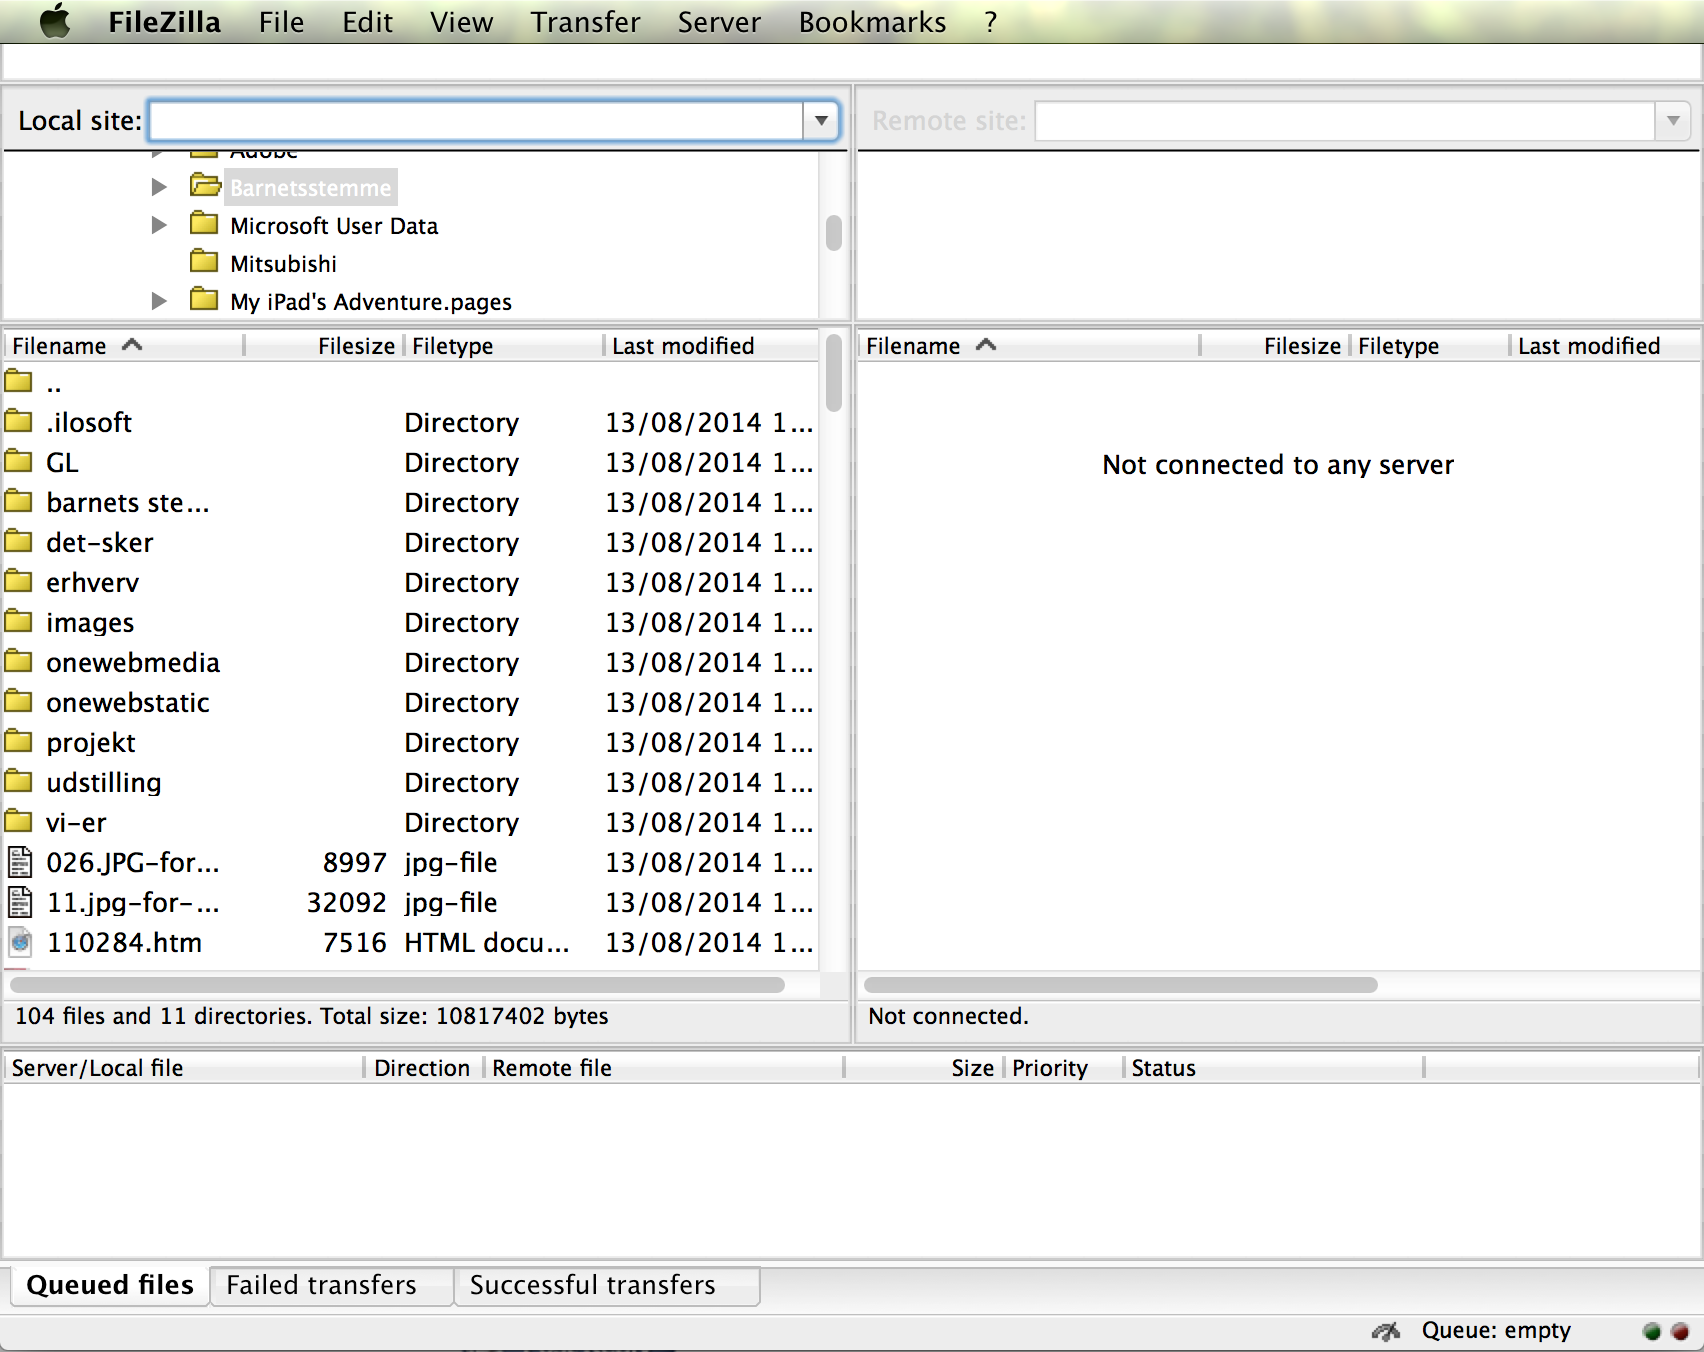The image size is (1704, 1352).
Task: Expand the Microsoft User Data tree node
Action: click(159, 225)
